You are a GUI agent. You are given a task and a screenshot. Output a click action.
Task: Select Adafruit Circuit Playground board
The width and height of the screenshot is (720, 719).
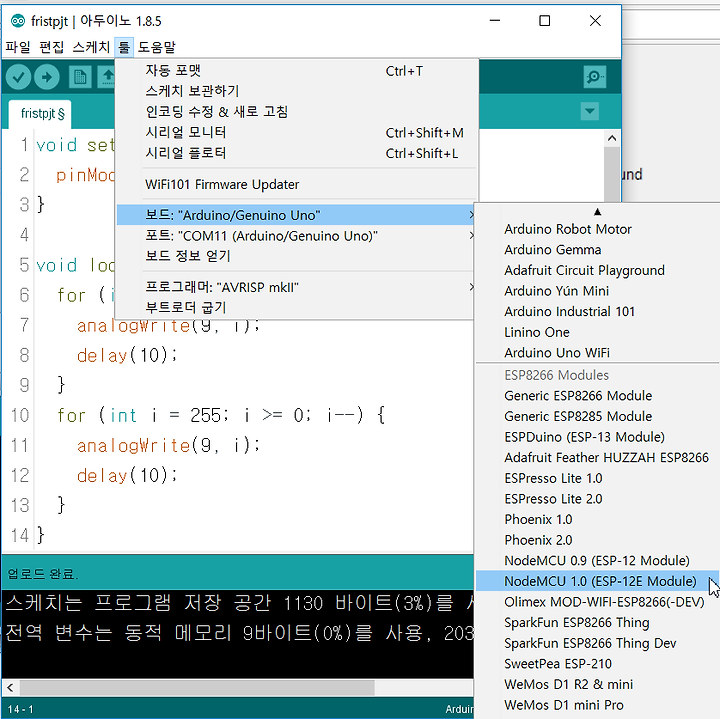[598, 270]
